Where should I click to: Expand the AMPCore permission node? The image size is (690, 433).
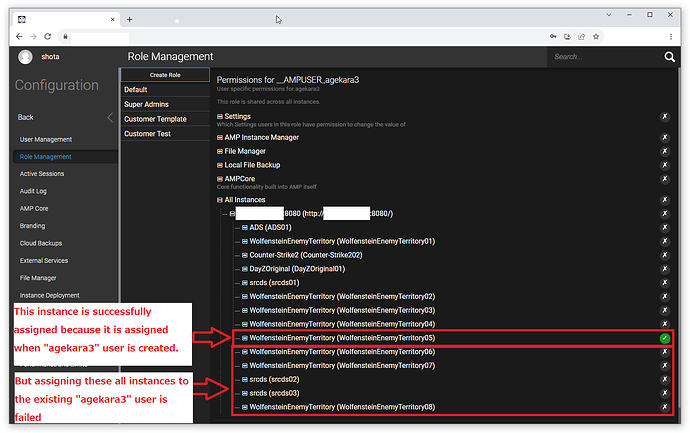point(220,179)
